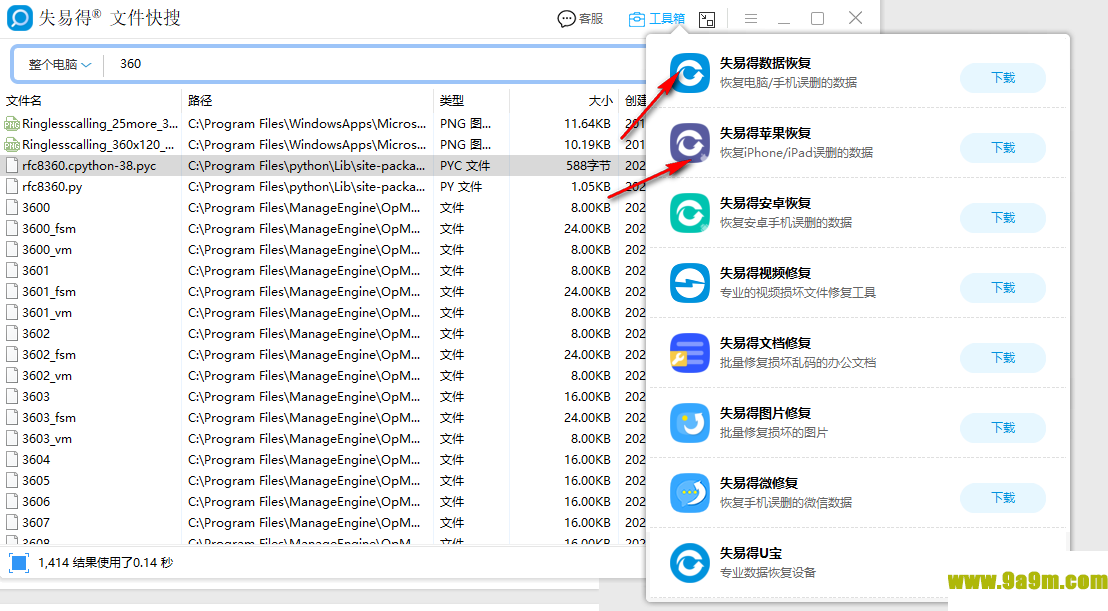Select the file name 3601
This screenshot has height=611, width=1108.
pyautogui.click(x=35, y=271)
